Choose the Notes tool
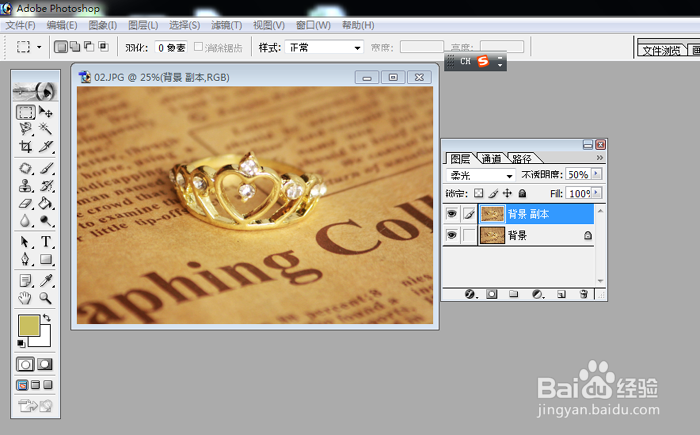 (25, 281)
